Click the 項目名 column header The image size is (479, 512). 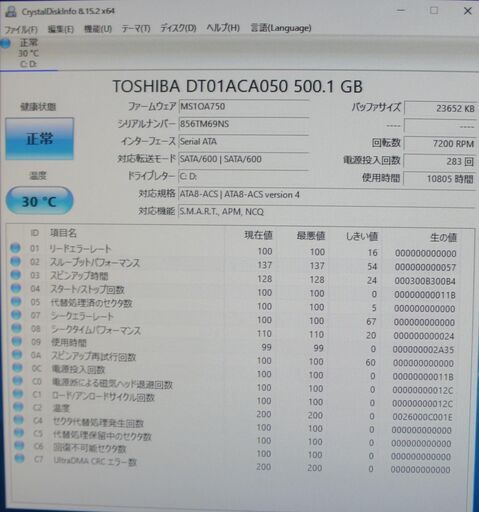click(x=63, y=233)
